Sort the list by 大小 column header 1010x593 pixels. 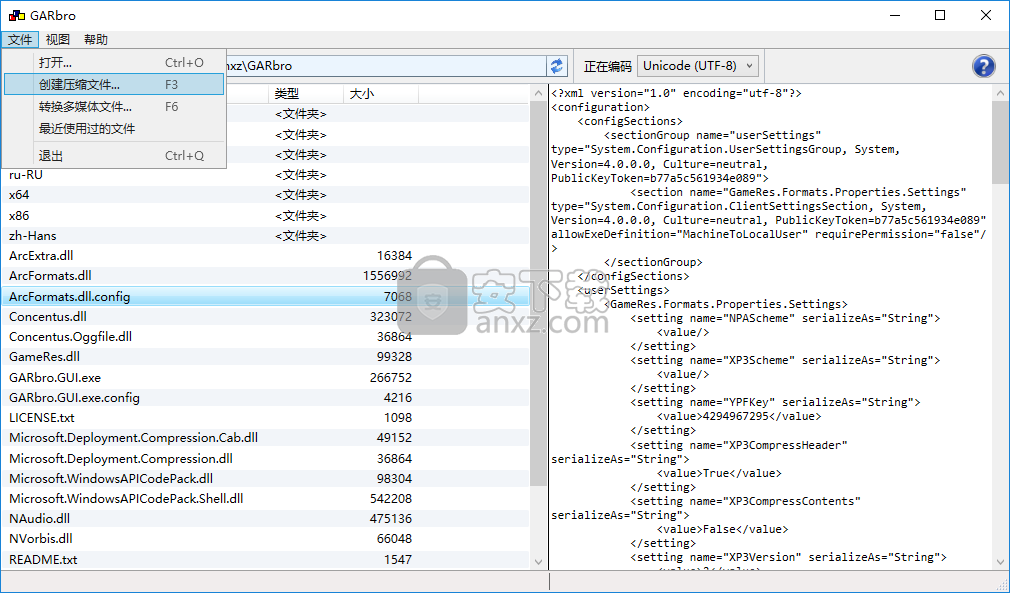[381, 94]
